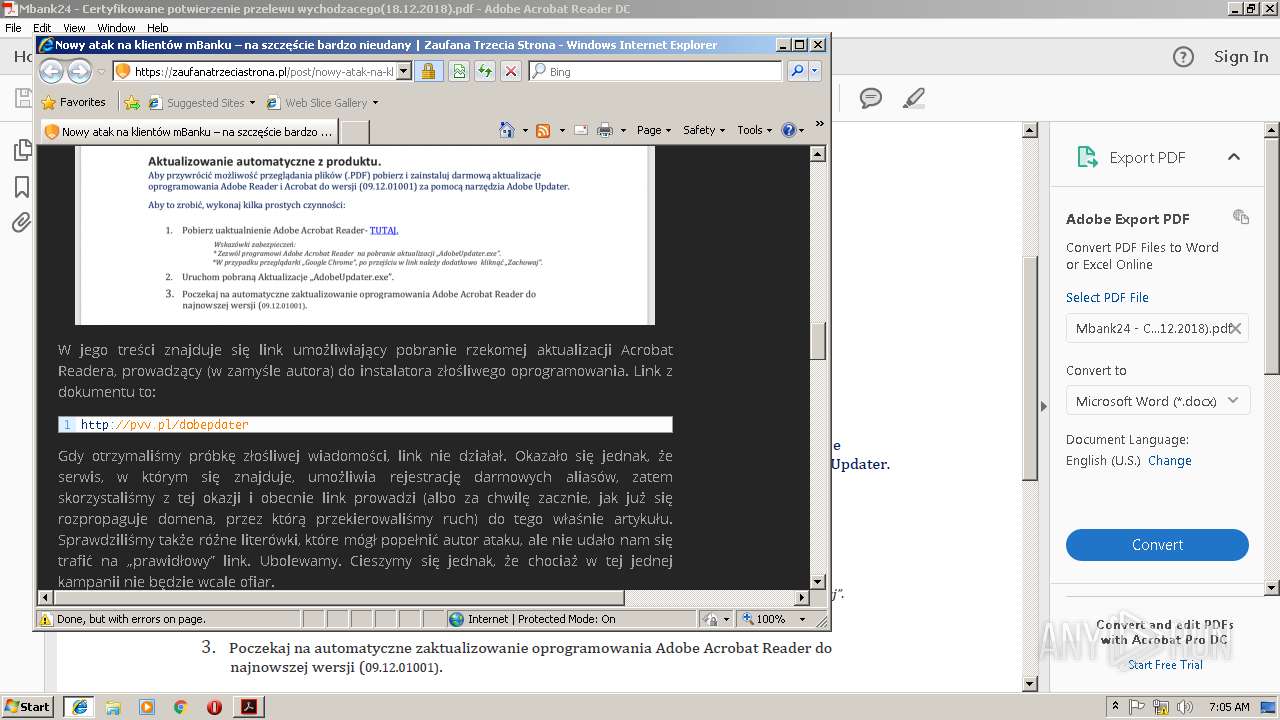Print page with IE printer icon
This screenshot has width=1280, height=720.
tap(604, 130)
